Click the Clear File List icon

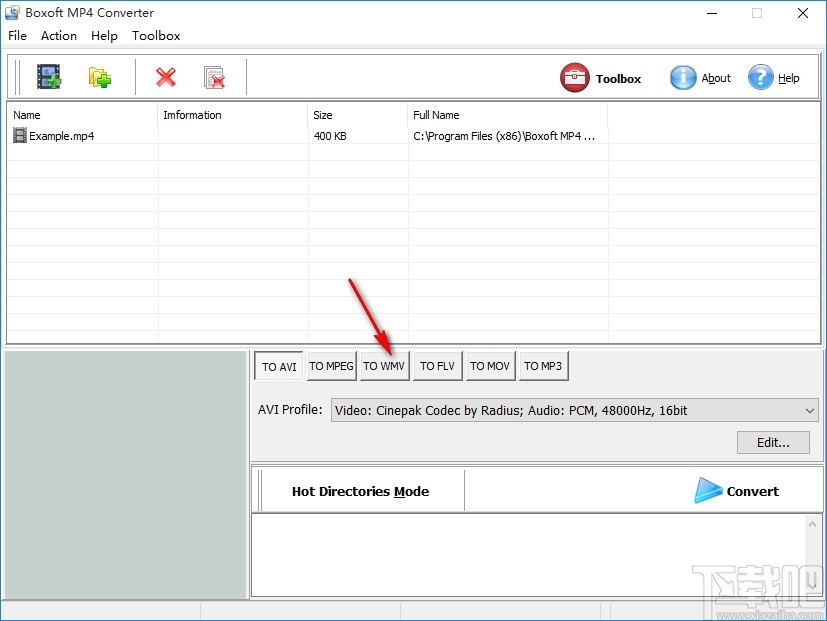[213, 76]
